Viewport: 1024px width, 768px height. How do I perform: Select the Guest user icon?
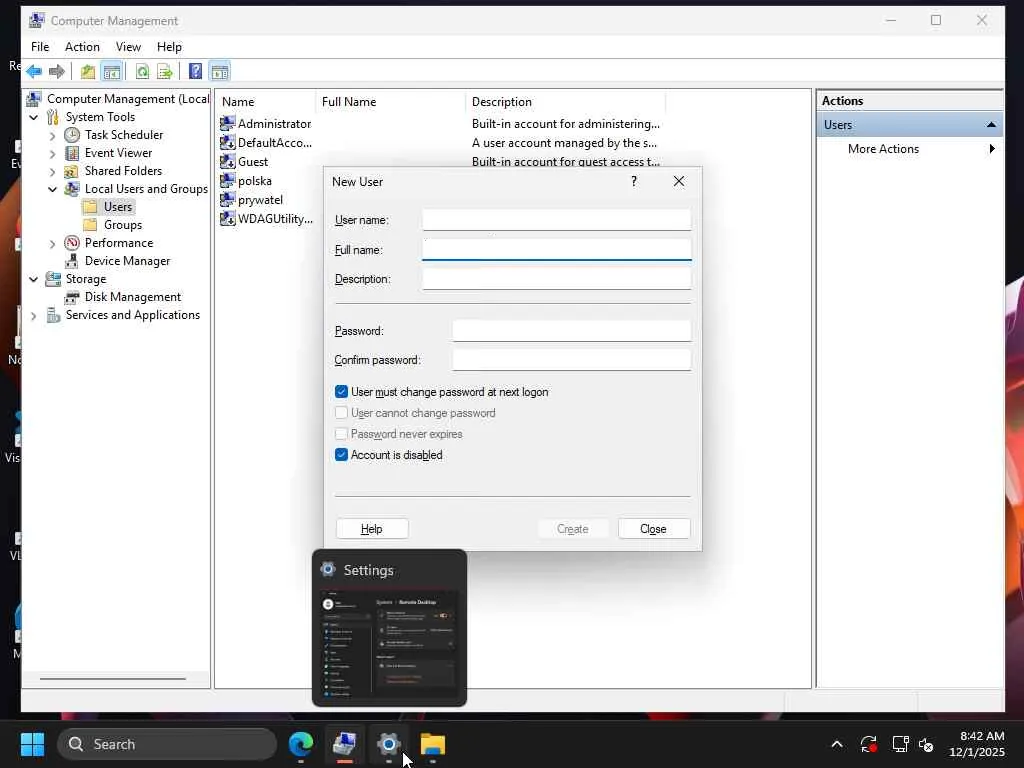(227, 161)
